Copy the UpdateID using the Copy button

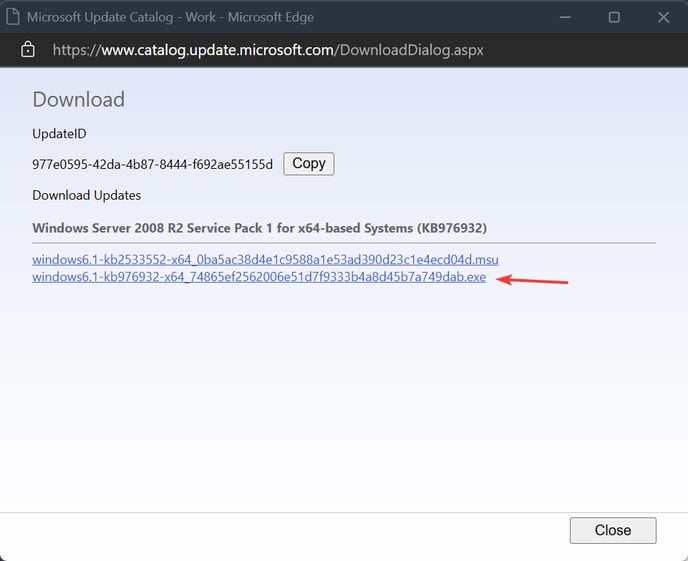coord(309,164)
